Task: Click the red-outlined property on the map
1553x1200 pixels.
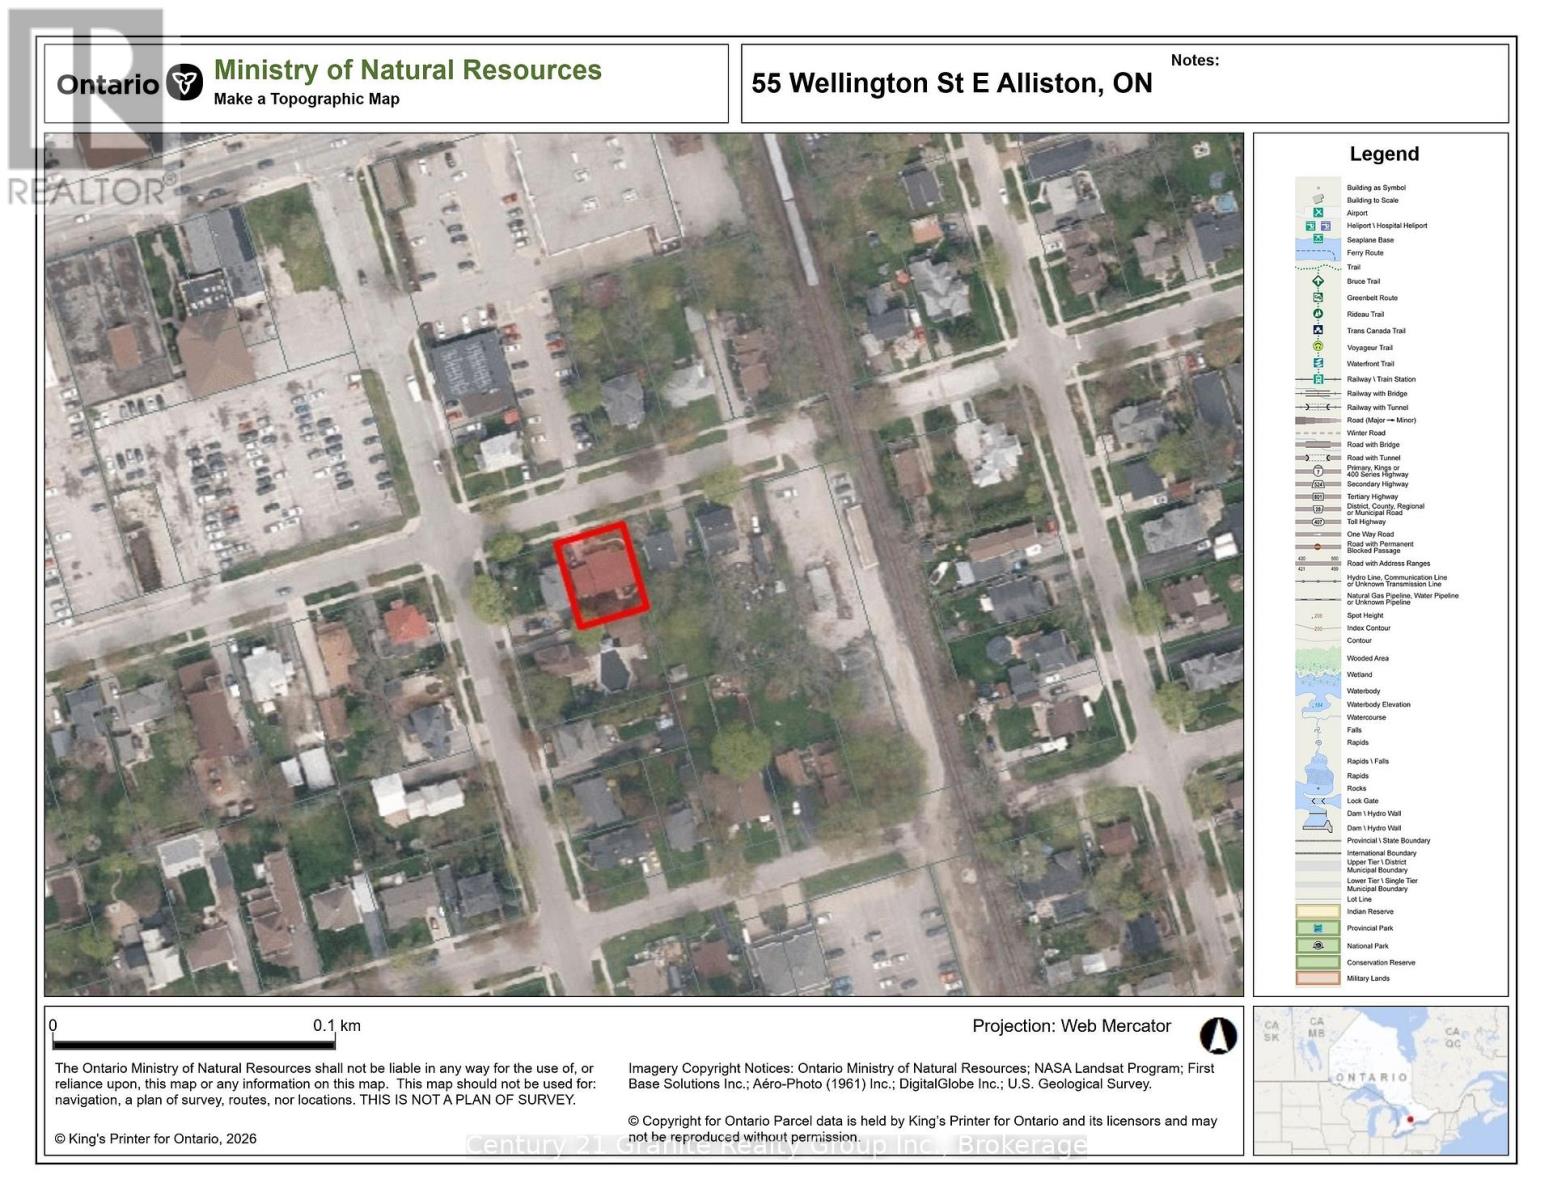Action: pos(602,575)
